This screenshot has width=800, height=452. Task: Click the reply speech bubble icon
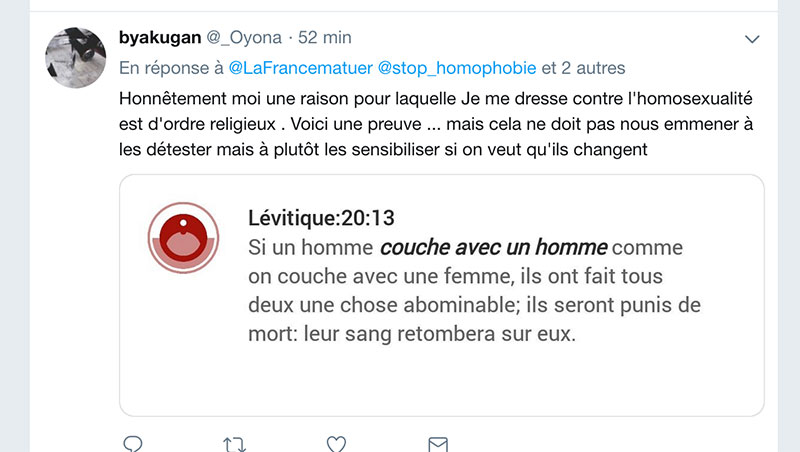click(x=132, y=443)
